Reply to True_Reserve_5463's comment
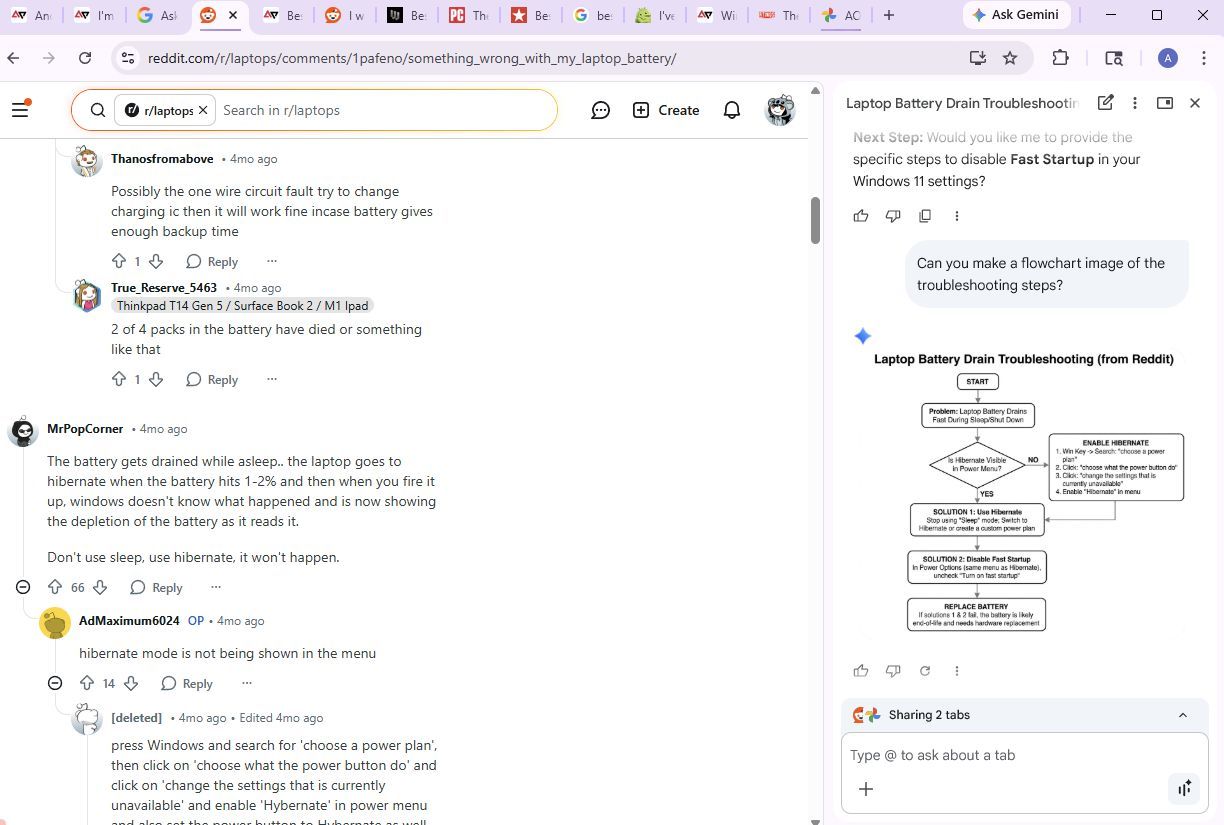 (212, 379)
